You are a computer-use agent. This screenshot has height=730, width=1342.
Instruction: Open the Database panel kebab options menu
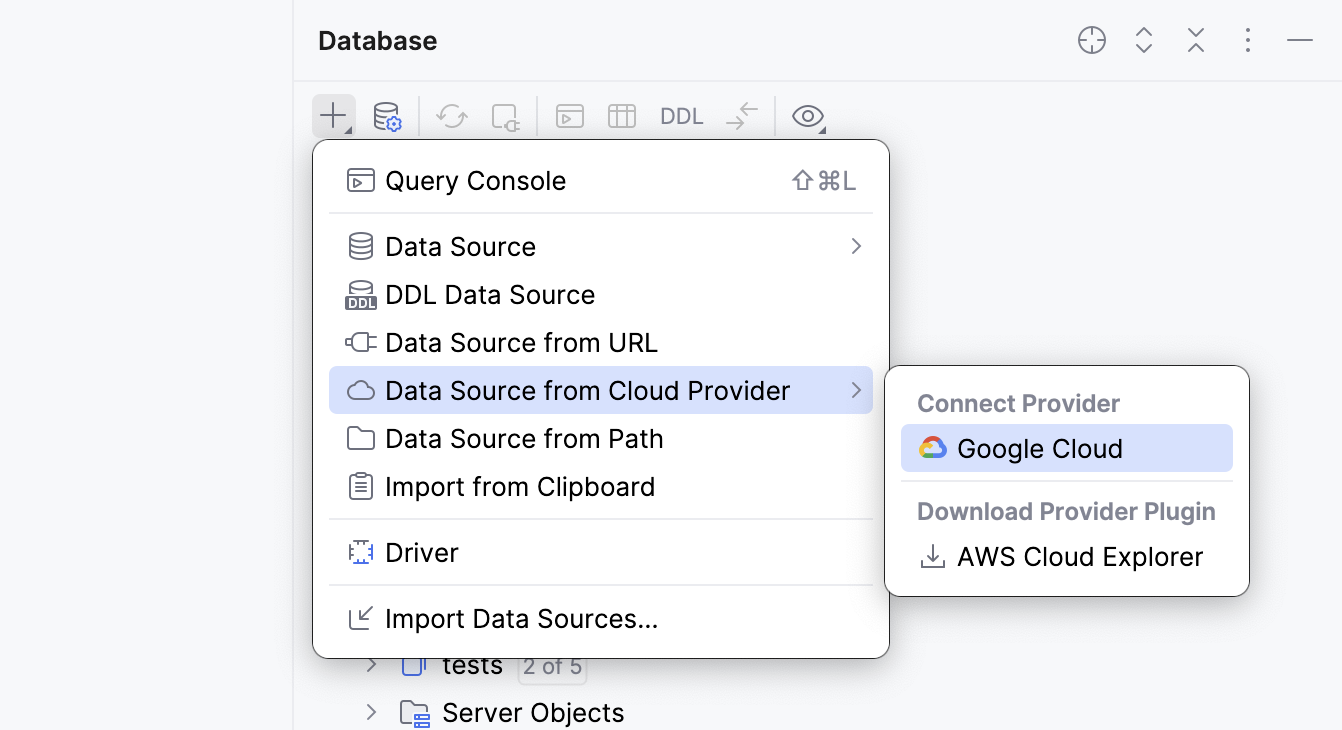point(1247,40)
